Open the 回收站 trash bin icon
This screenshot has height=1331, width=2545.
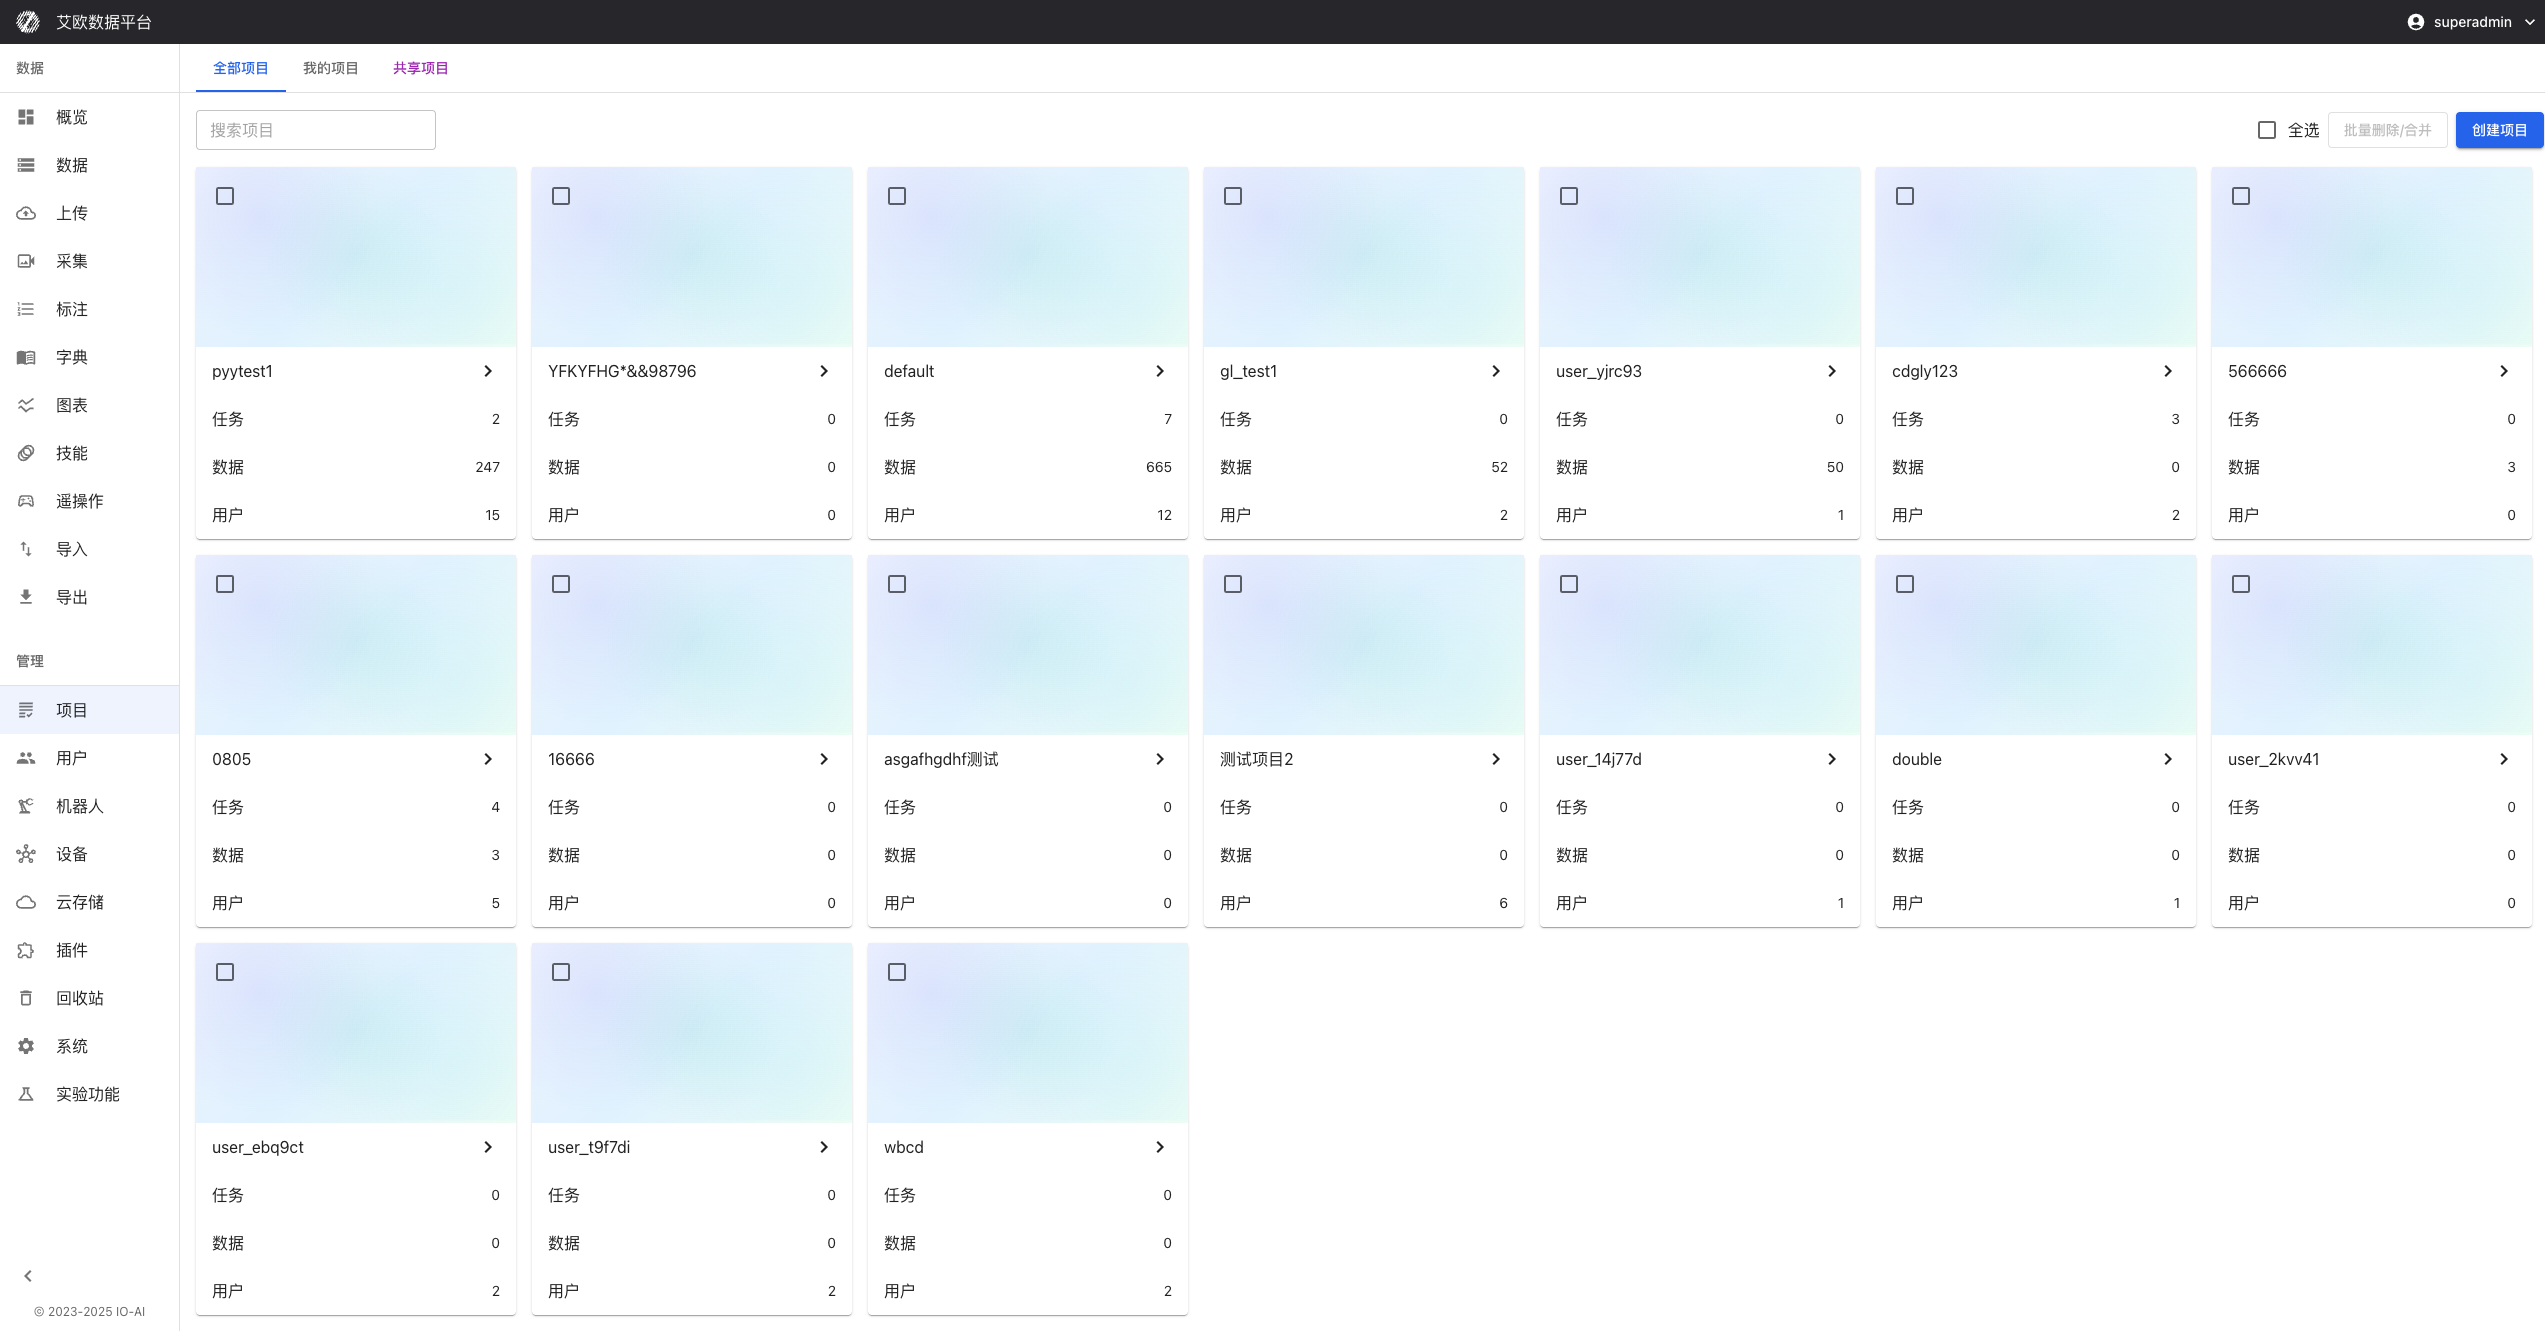pyautogui.click(x=26, y=998)
